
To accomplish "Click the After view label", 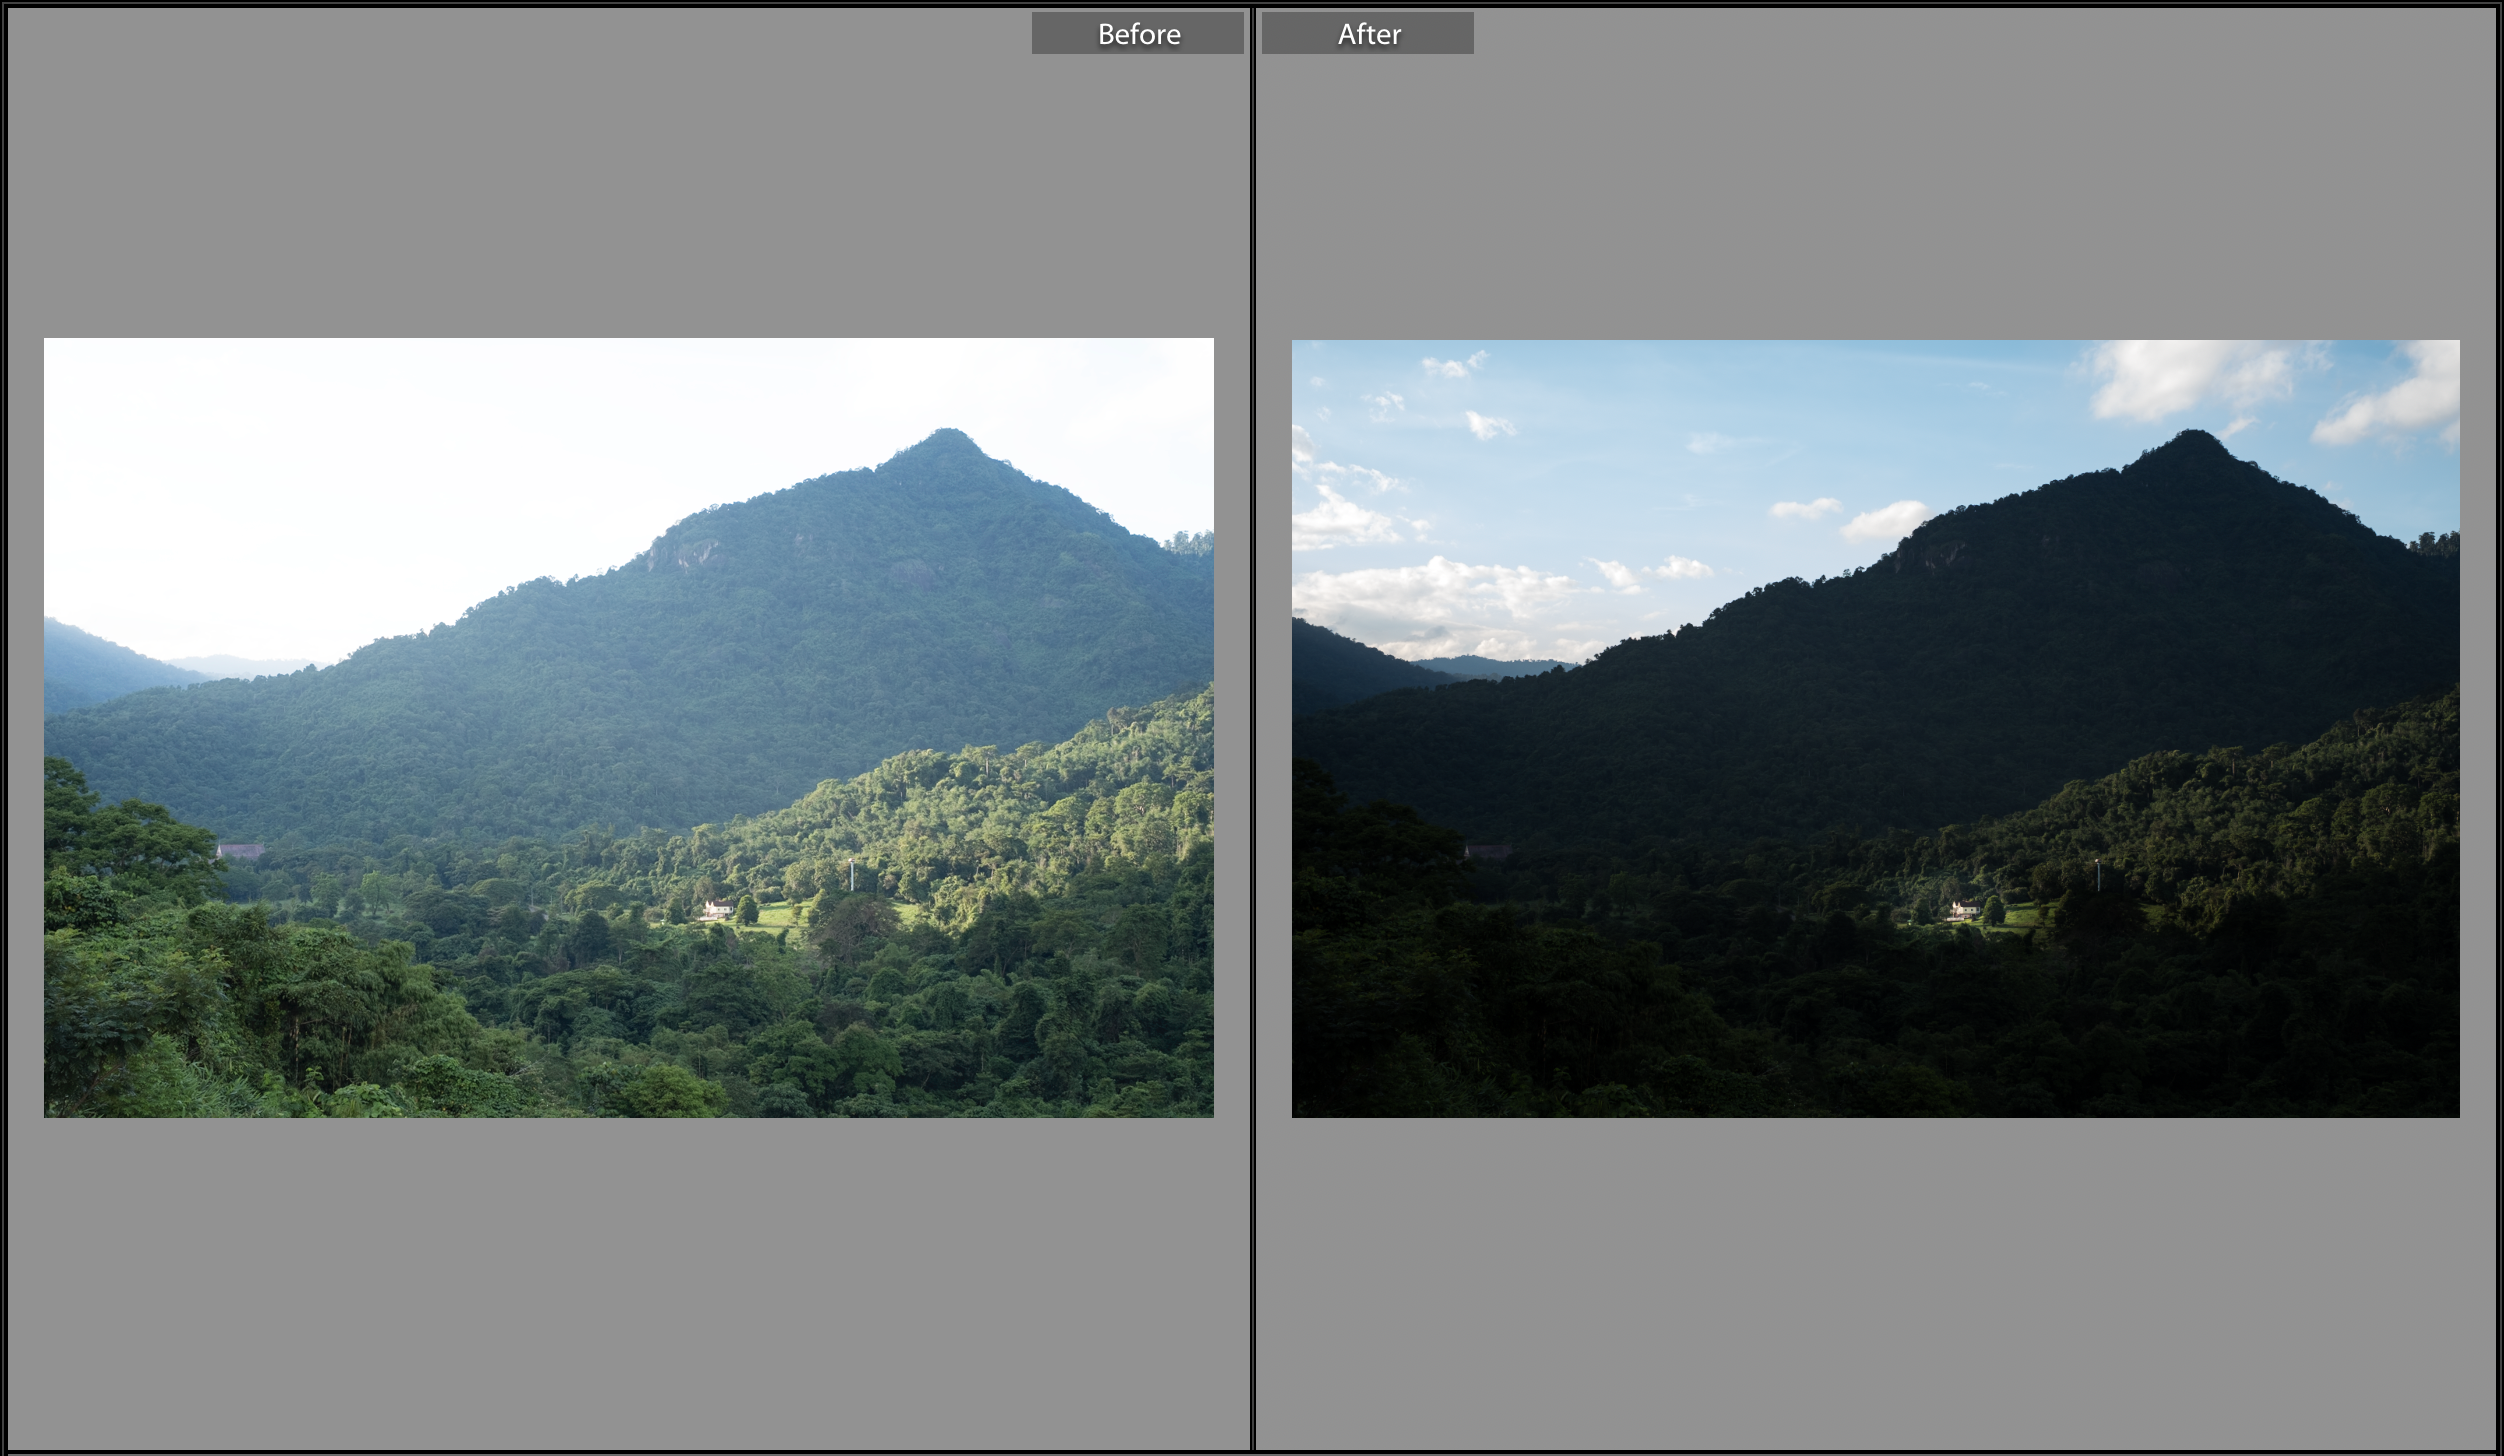I will point(1367,34).
